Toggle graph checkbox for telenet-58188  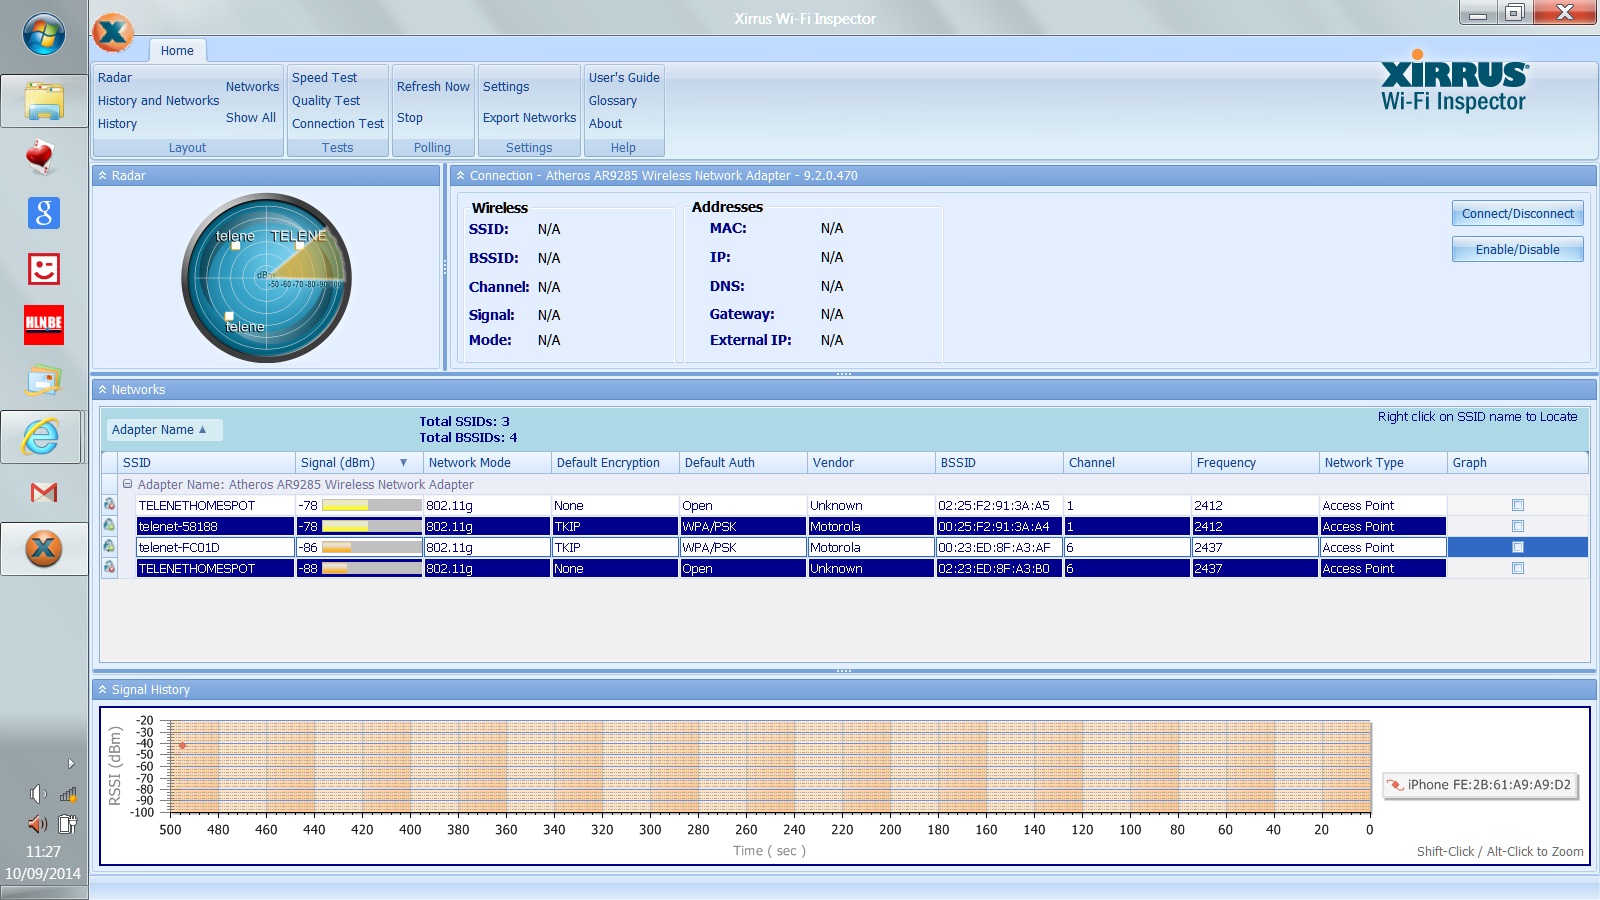pos(1518,526)
